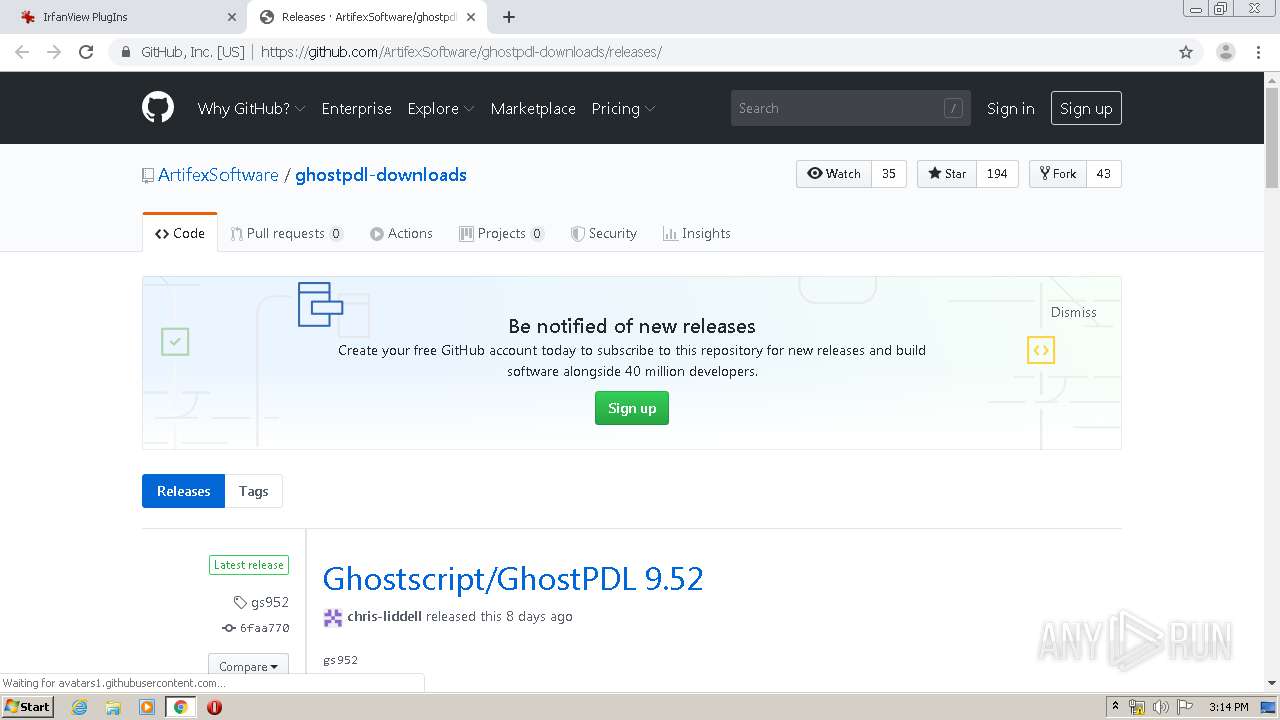This screenshot has height=720, width=1280.
Task: Star the ghostpdl-downloads repository
Action: (x=947, y=174)
